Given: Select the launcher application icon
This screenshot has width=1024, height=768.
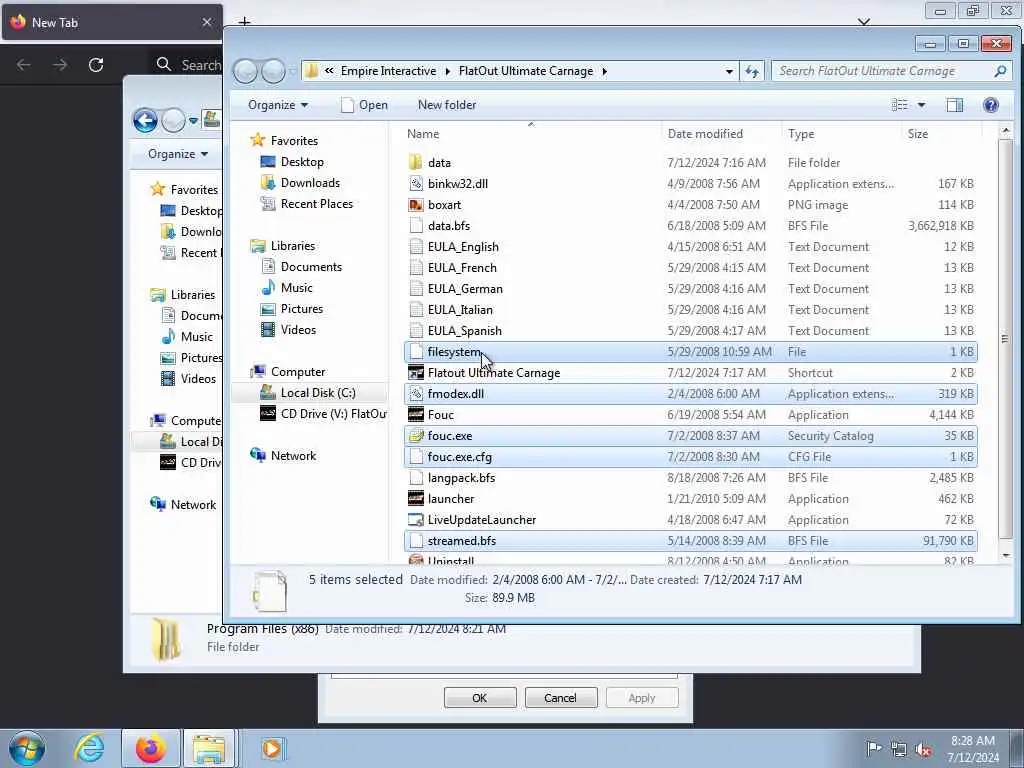Looking at the screenshot, I should tap(415, 498).
